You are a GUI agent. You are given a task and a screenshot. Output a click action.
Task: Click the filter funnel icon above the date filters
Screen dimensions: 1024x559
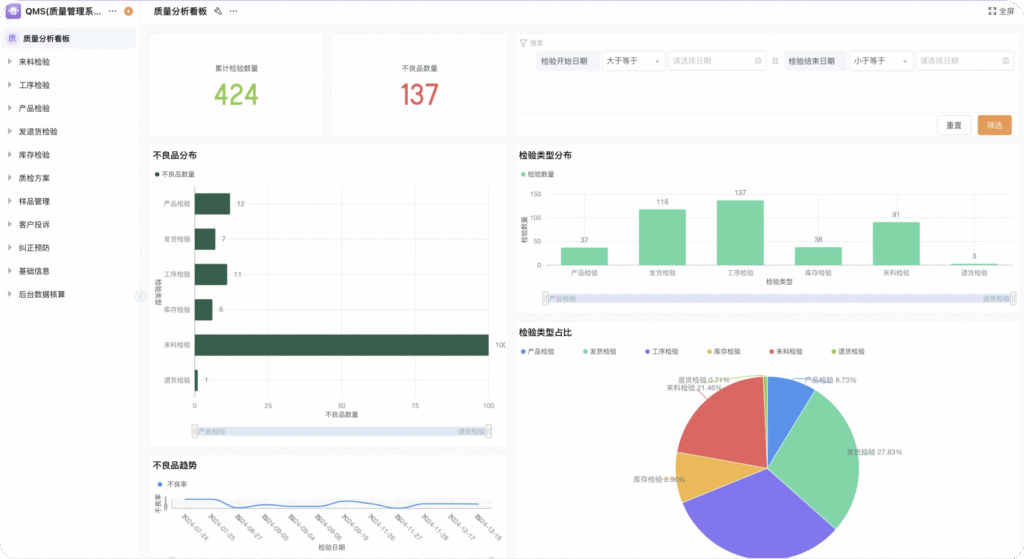[x=523, y=43]
